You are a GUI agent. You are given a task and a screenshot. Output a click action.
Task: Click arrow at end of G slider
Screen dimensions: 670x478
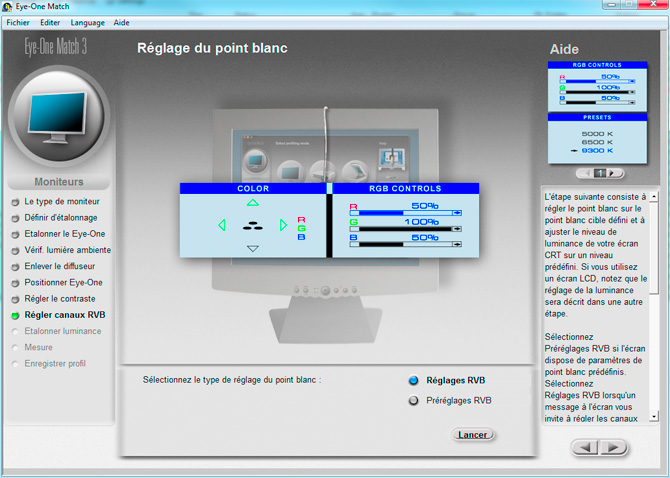coord(457,229)
